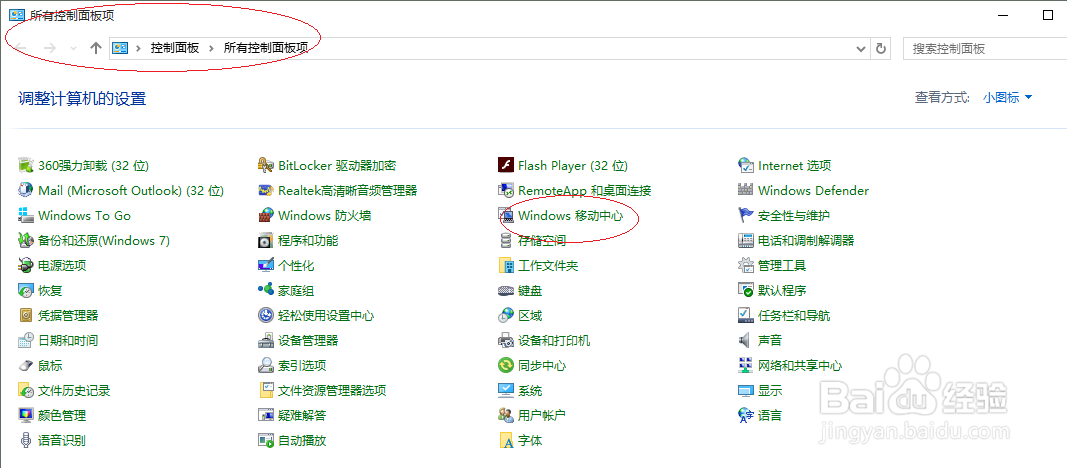Open 管理工具 link

coord(782,265)
